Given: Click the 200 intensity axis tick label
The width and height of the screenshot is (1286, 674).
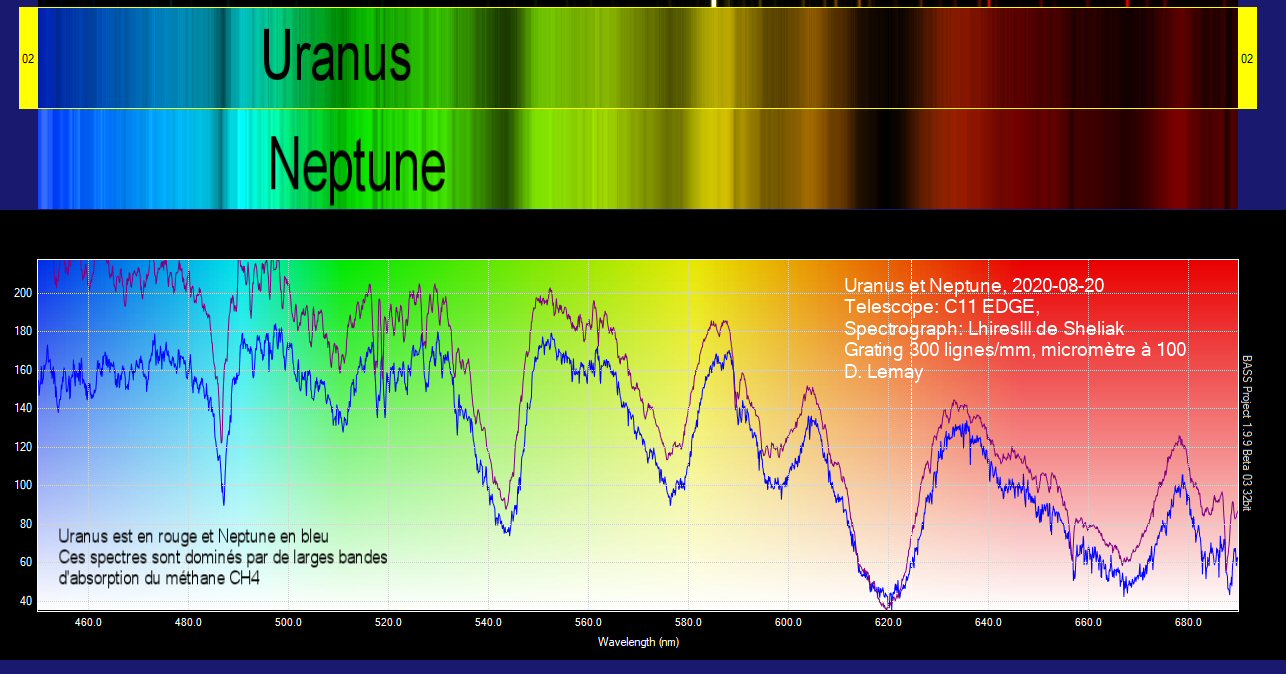Looking at the screenshot, I should coord(22,293).
